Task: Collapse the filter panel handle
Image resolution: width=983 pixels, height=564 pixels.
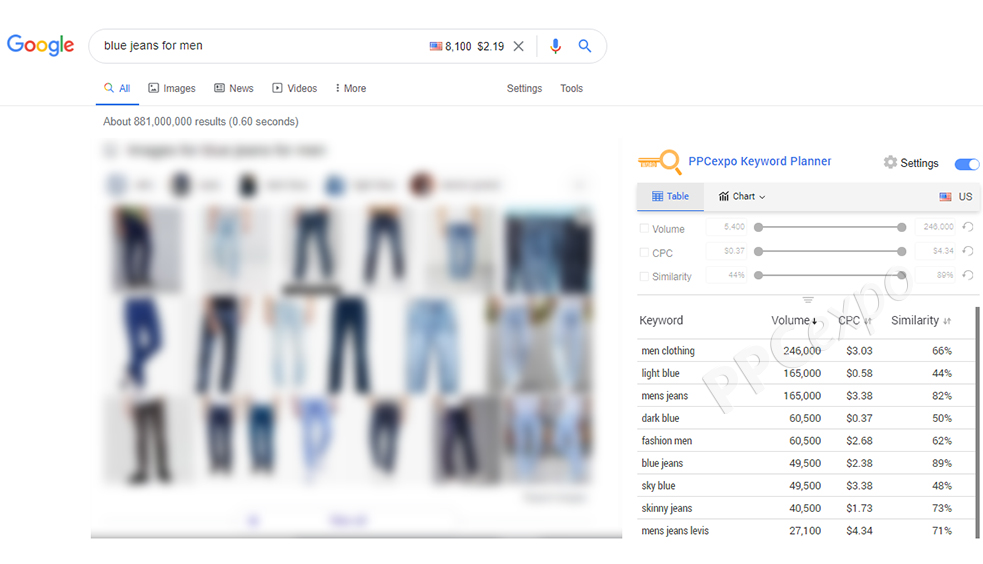Action: pyautogui.click(x=808, y=300)
